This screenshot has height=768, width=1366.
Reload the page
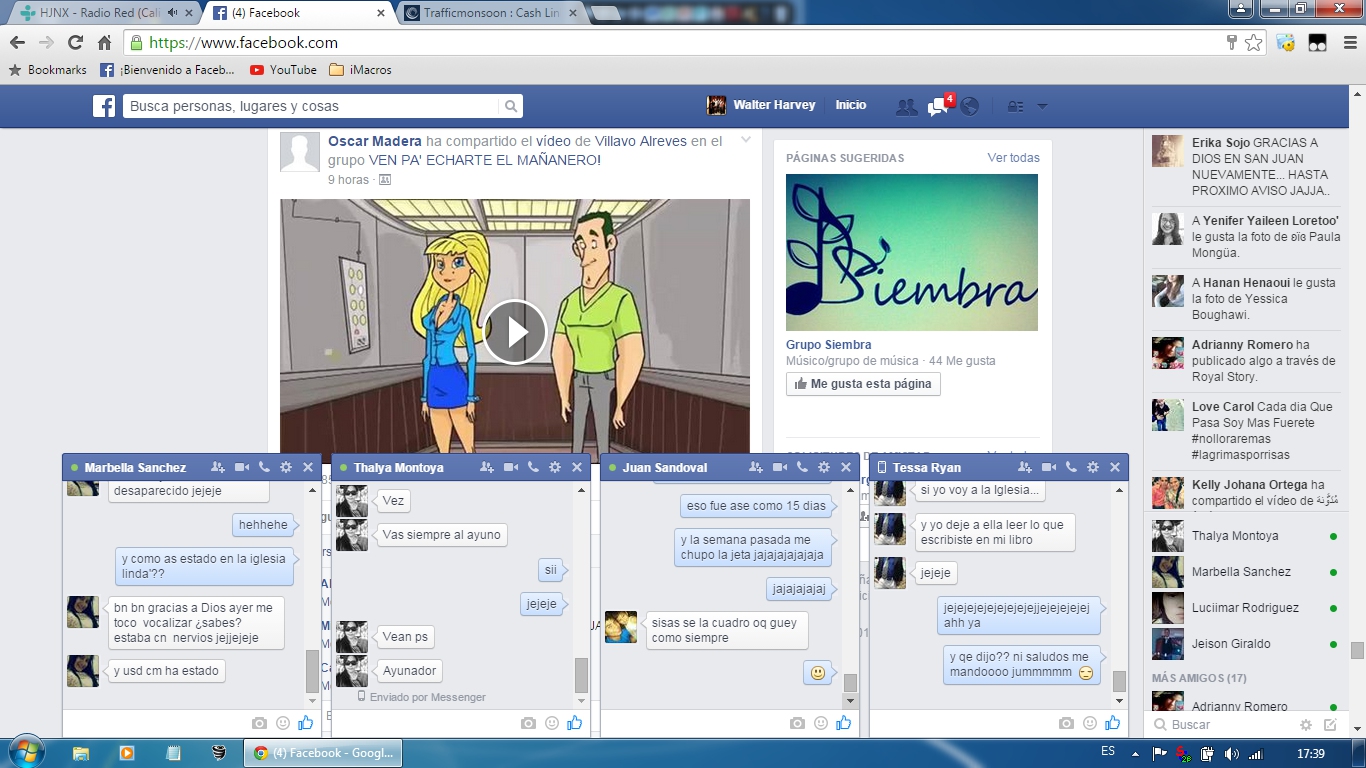click(75, 43)
